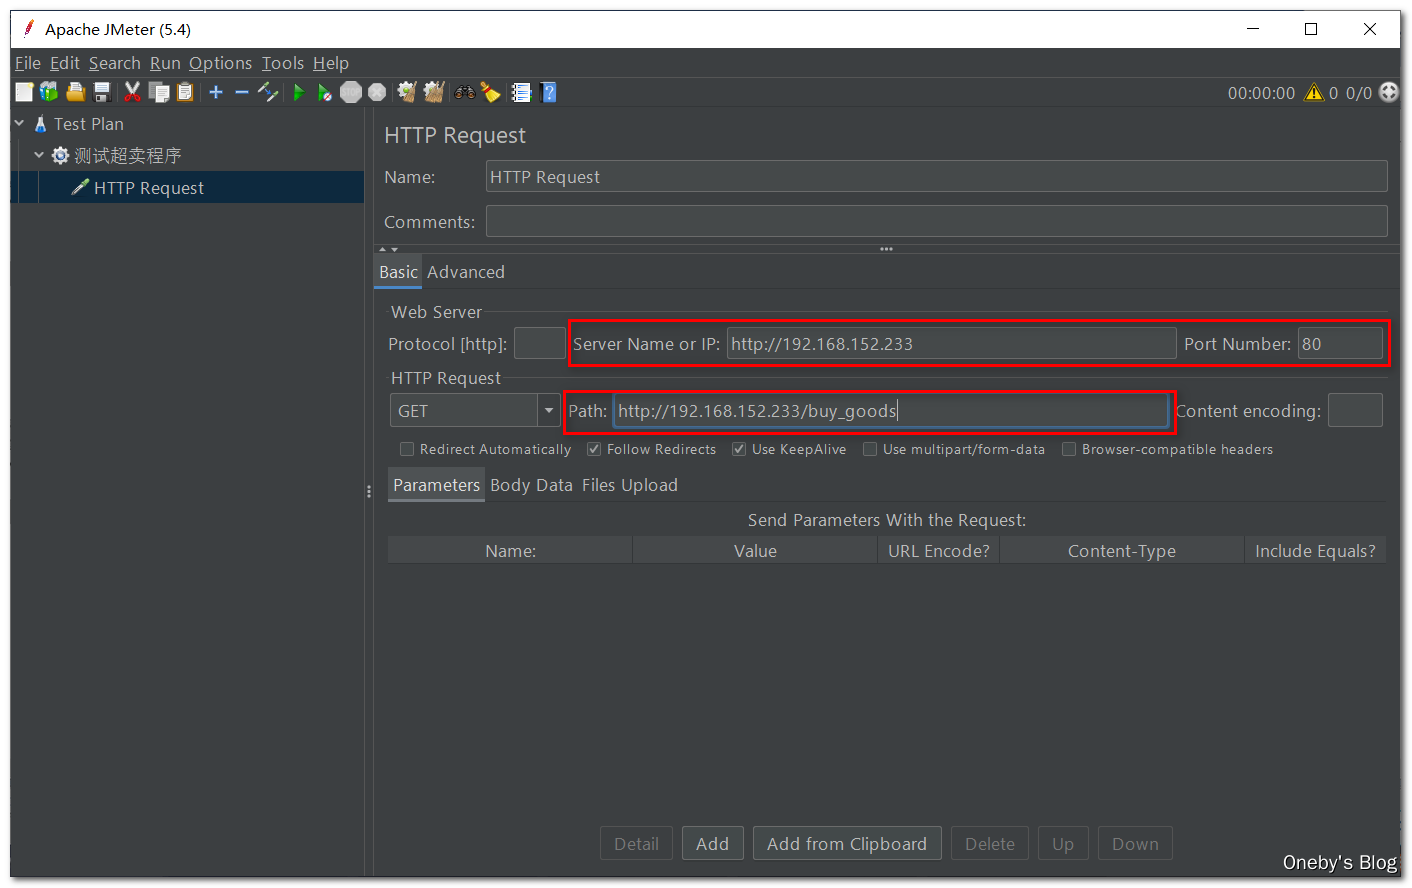1412x888 pixels.
Task: Click the minus Collapse All icon
Action: click(242, 92)
